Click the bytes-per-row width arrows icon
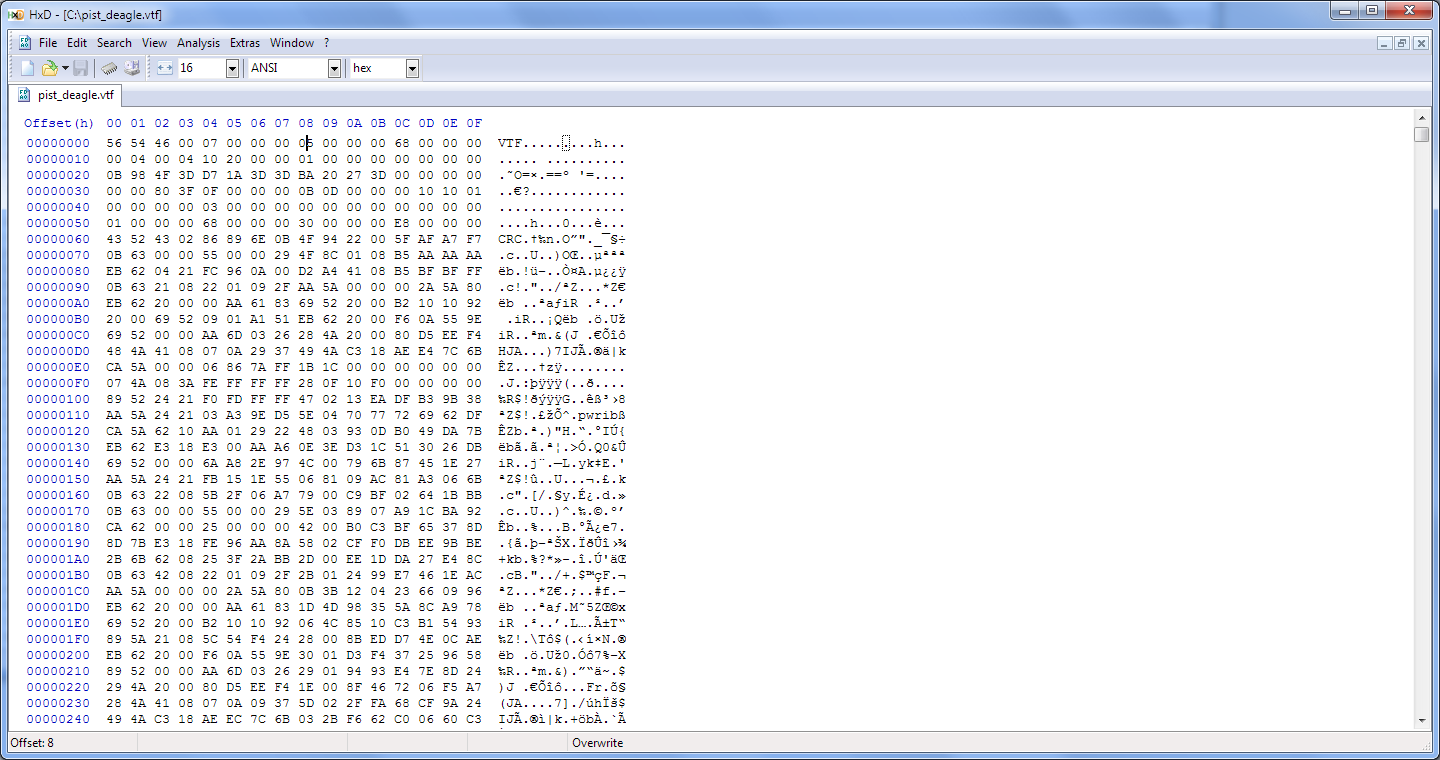Image resolution: width=1440 pixels, height=760 pixels. [165, 68]
